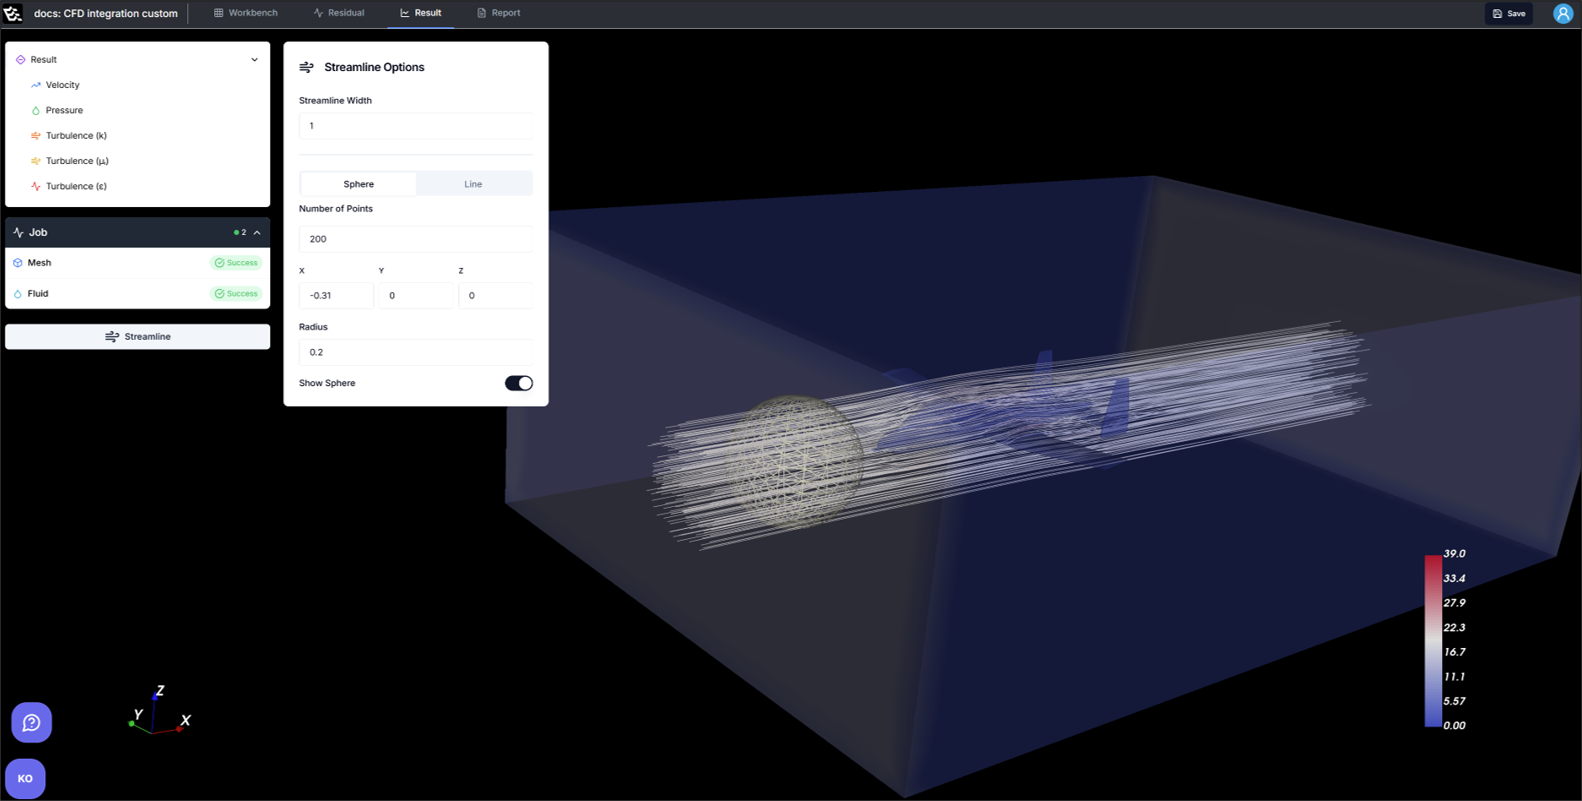Image resolution: width=1582 pixels, height=801 pixels.
Task: Click the Pressure droplet icon
Action: pyautogui.click(x=36, y=110)
